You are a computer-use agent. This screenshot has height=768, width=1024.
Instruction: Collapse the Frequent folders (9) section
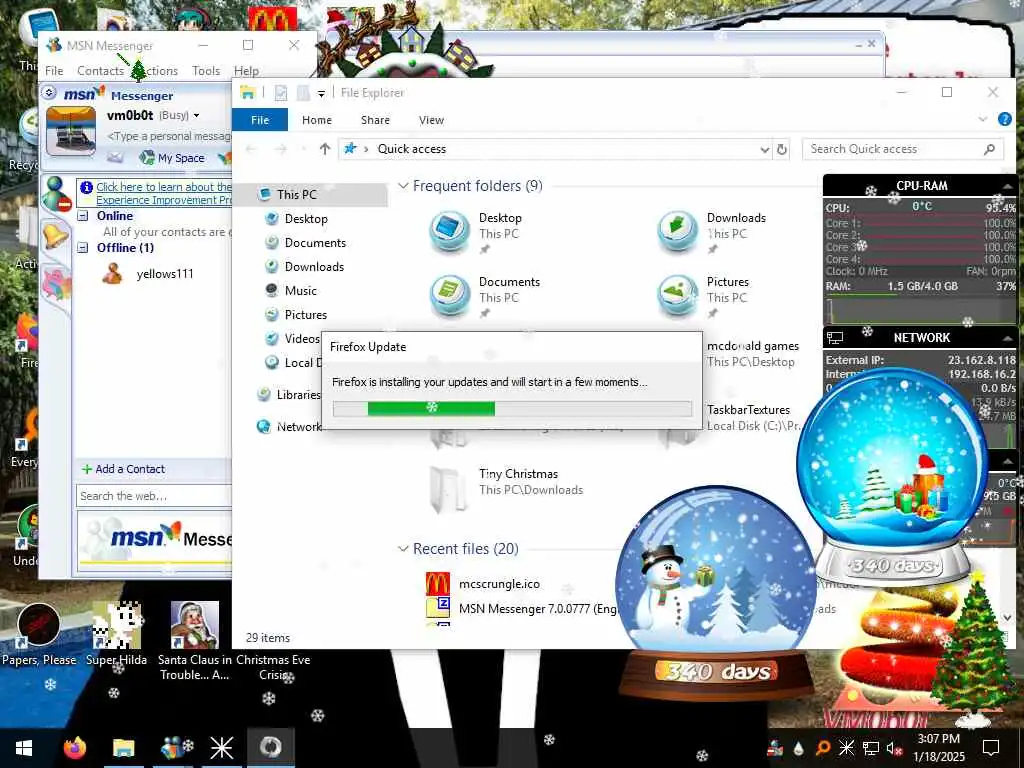click(404, 185)
